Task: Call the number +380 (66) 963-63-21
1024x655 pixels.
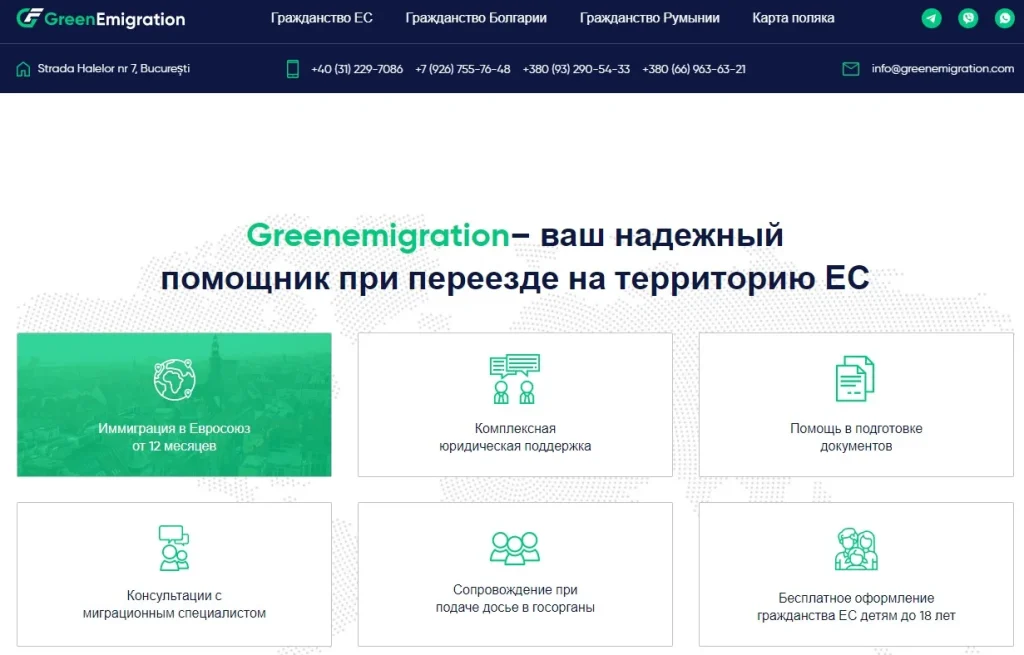Action: [694, 69]
